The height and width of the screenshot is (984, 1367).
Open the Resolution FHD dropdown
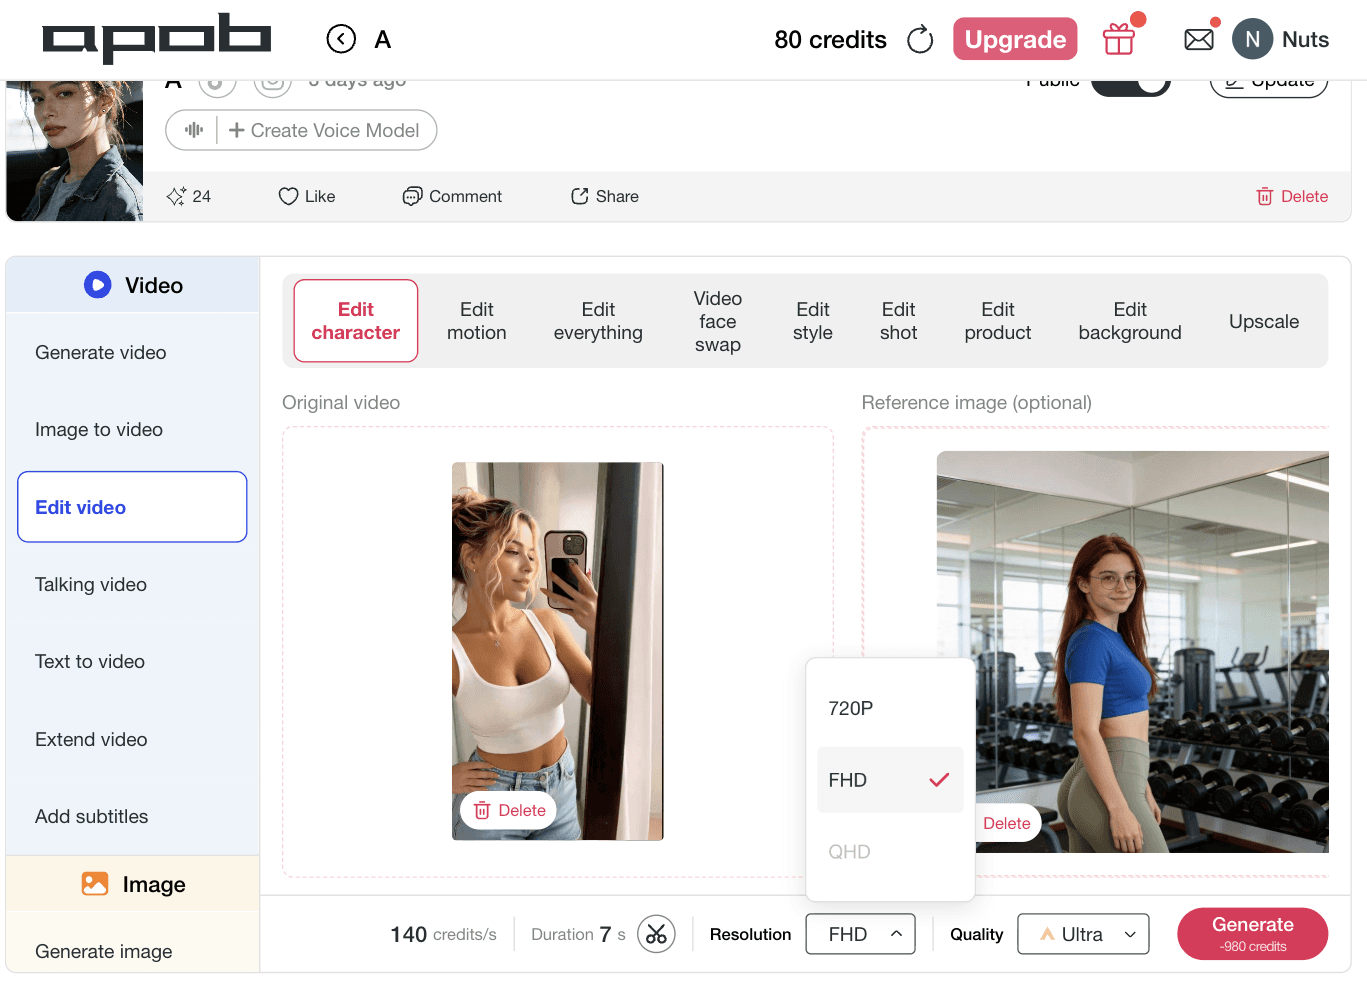click(860, 934)
